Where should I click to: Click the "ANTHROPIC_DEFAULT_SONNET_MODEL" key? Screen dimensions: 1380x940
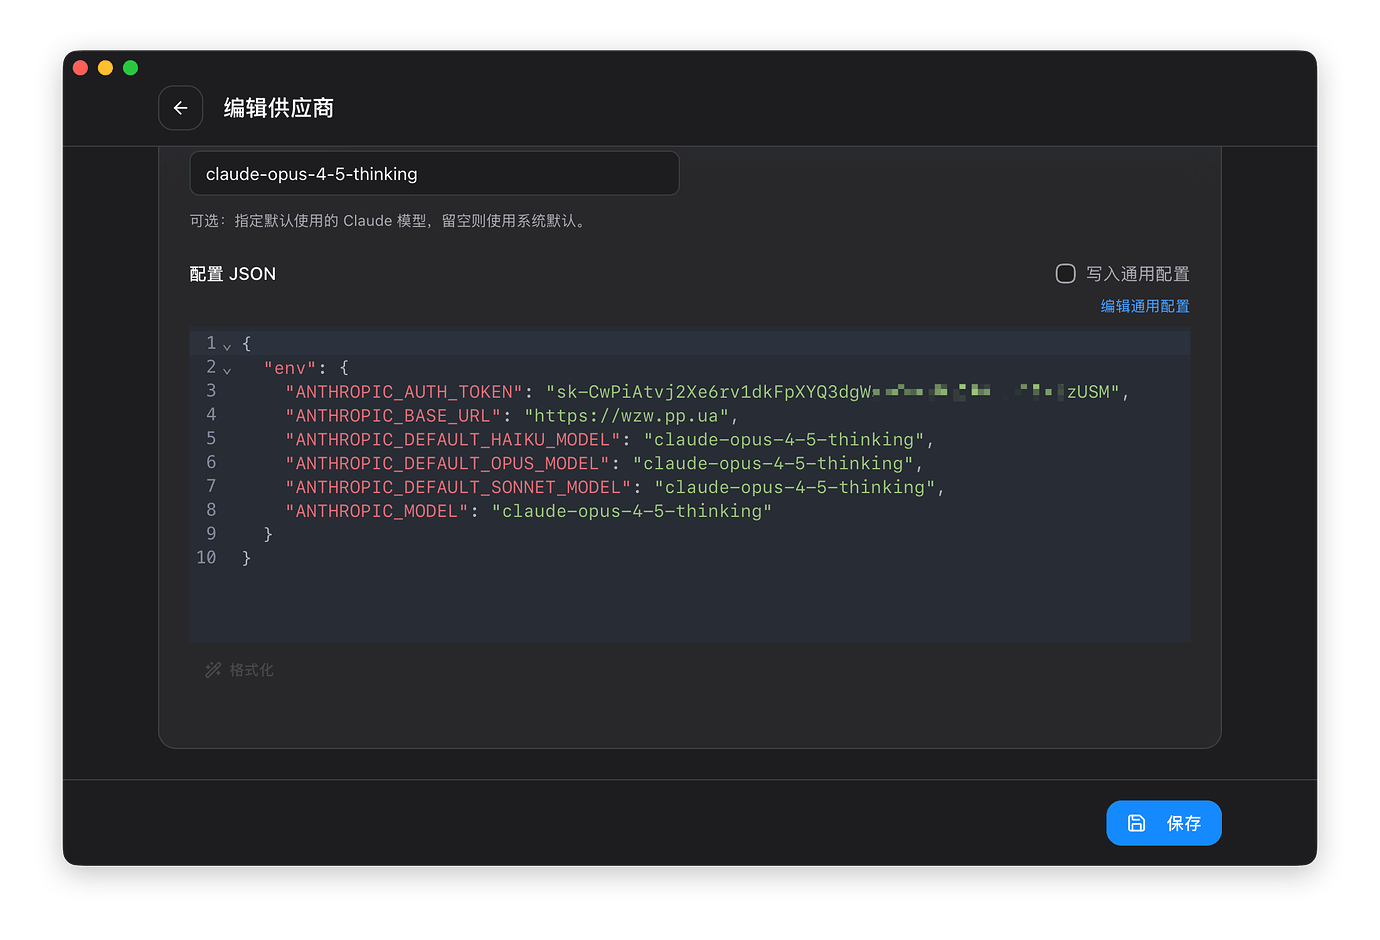click(x=458, y=488)
